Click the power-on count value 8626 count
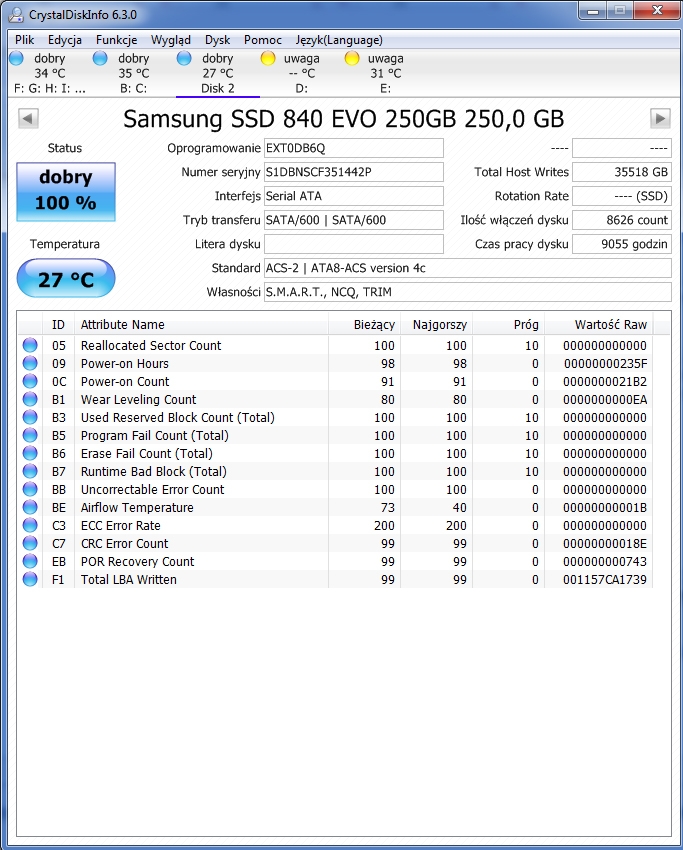The image size is (683, 850). (622, 220)
